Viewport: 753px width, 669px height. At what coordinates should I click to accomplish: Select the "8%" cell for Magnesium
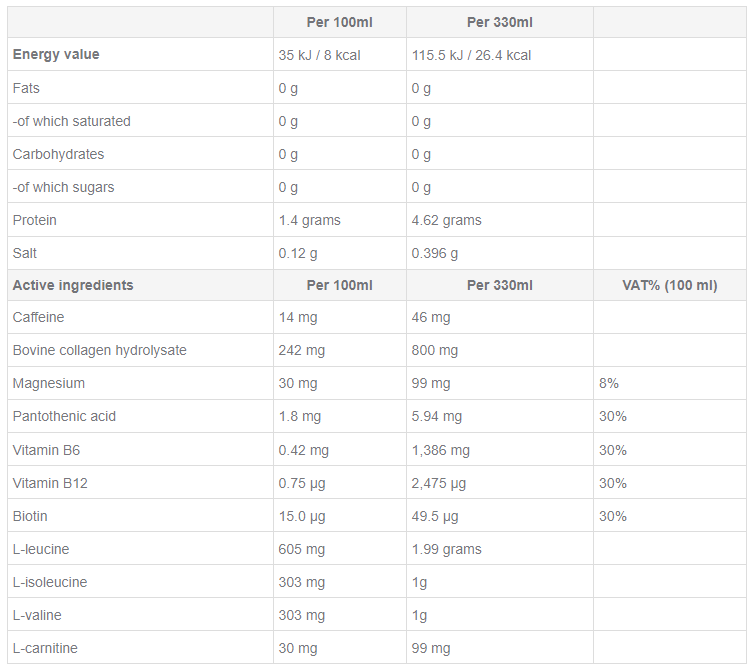click(x=609, y=383)
